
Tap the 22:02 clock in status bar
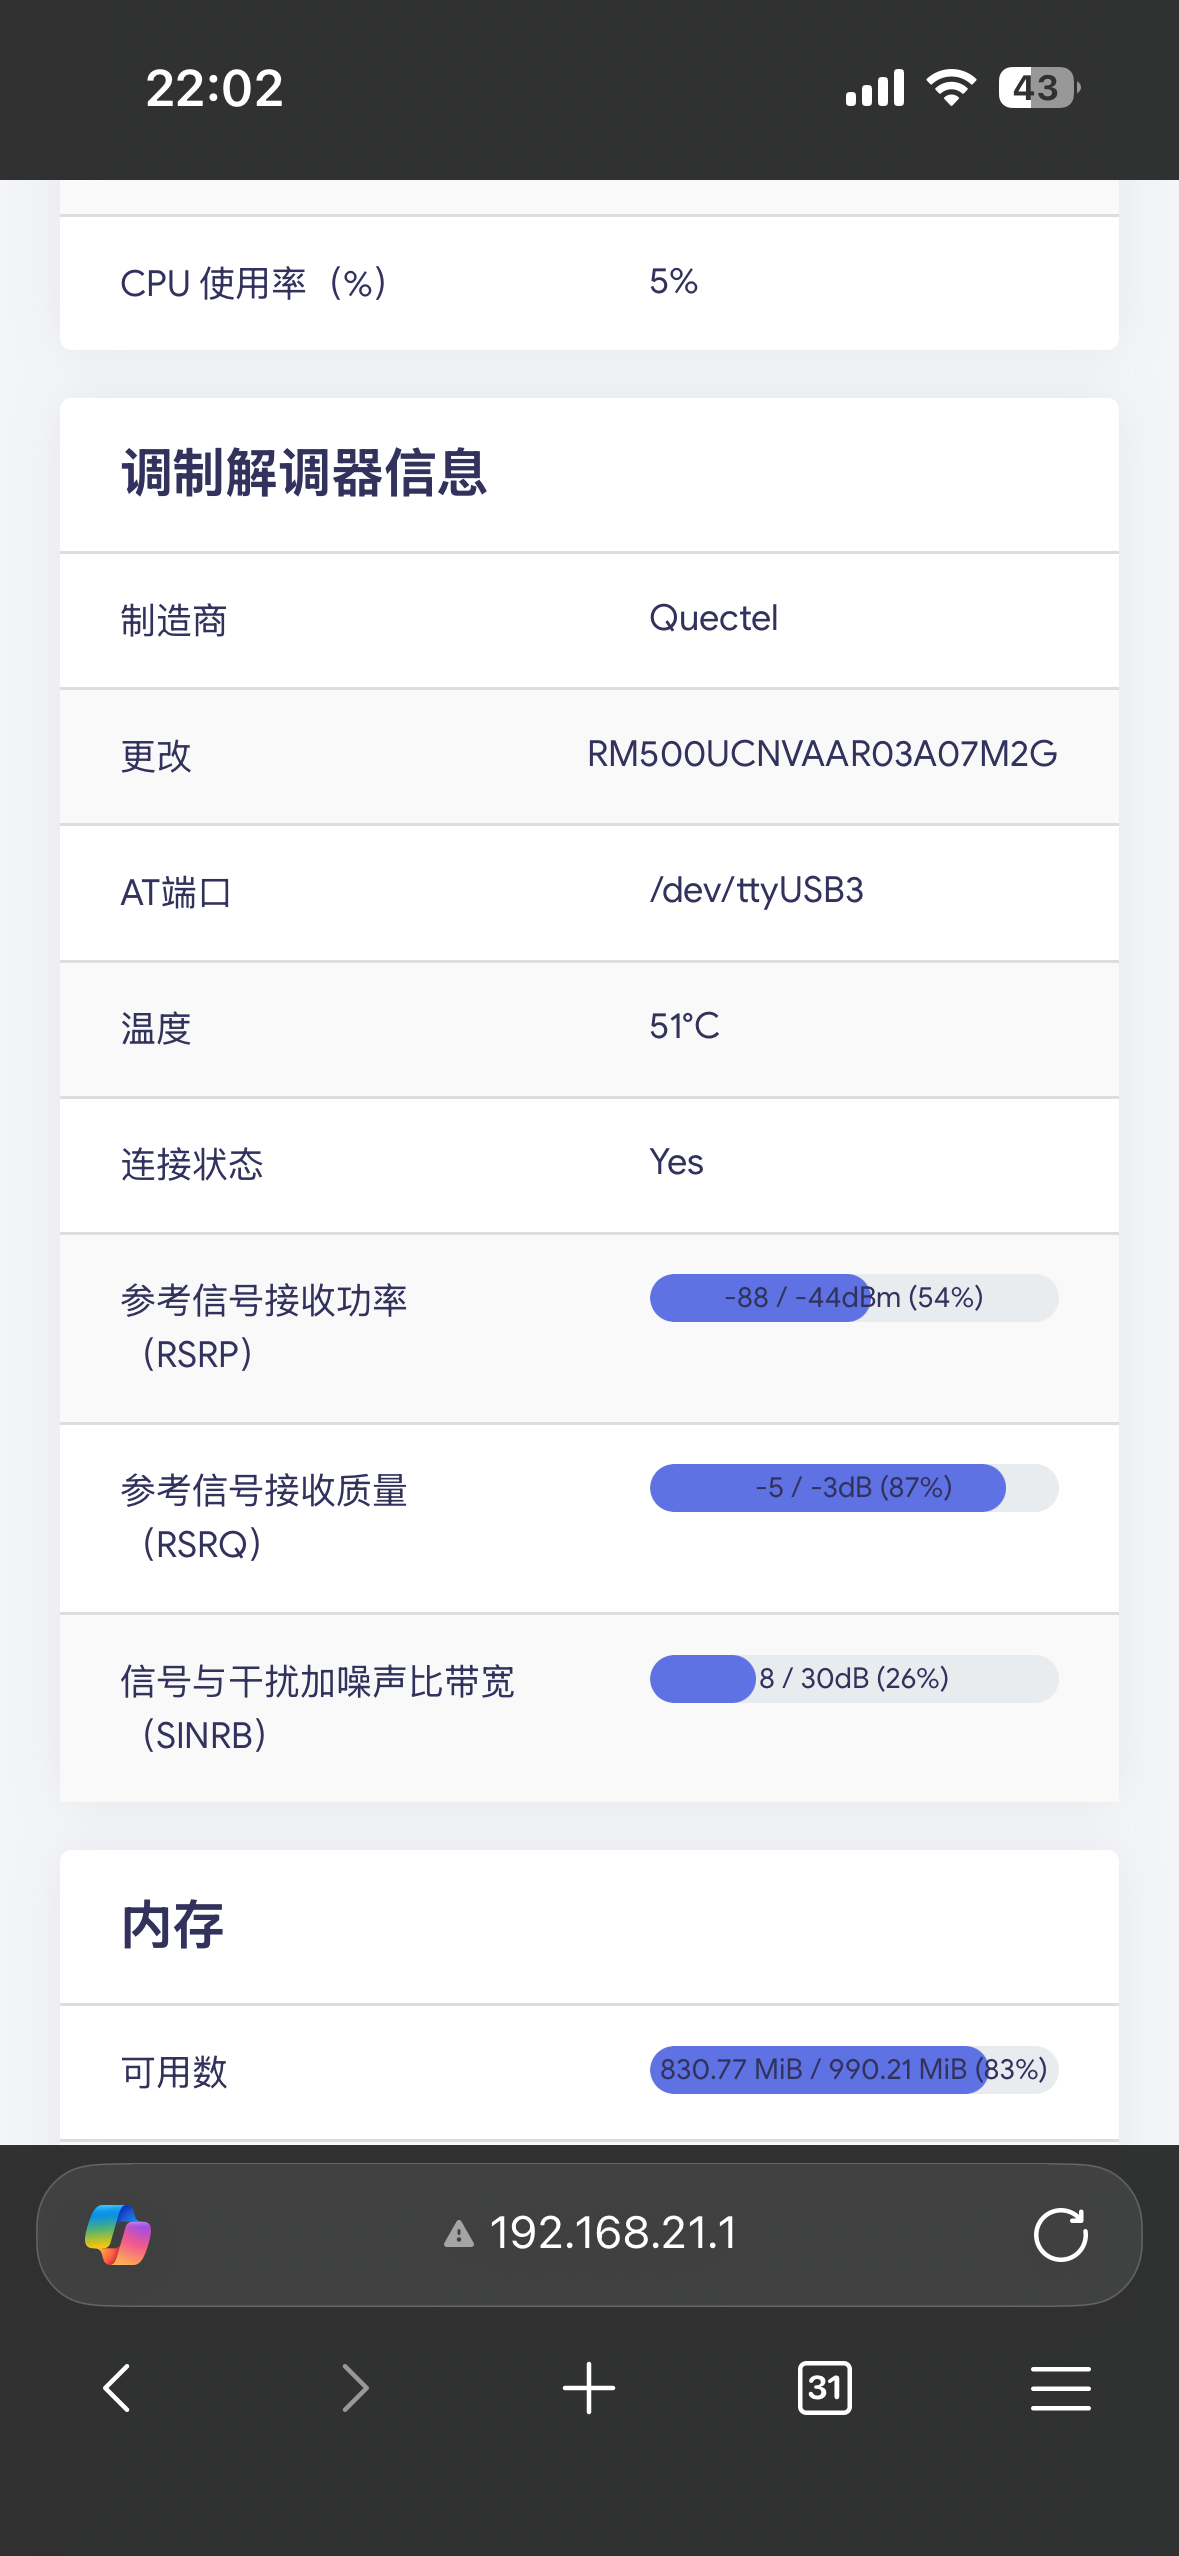(215, 88)
